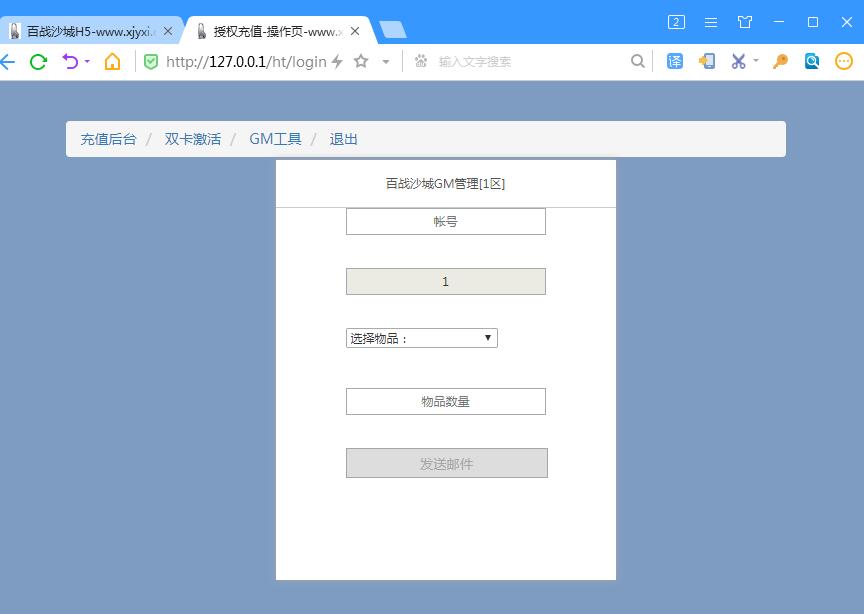Click the home page icon
Image resolution: width=864 pixels, height=614 pixels.
(112, 62)
